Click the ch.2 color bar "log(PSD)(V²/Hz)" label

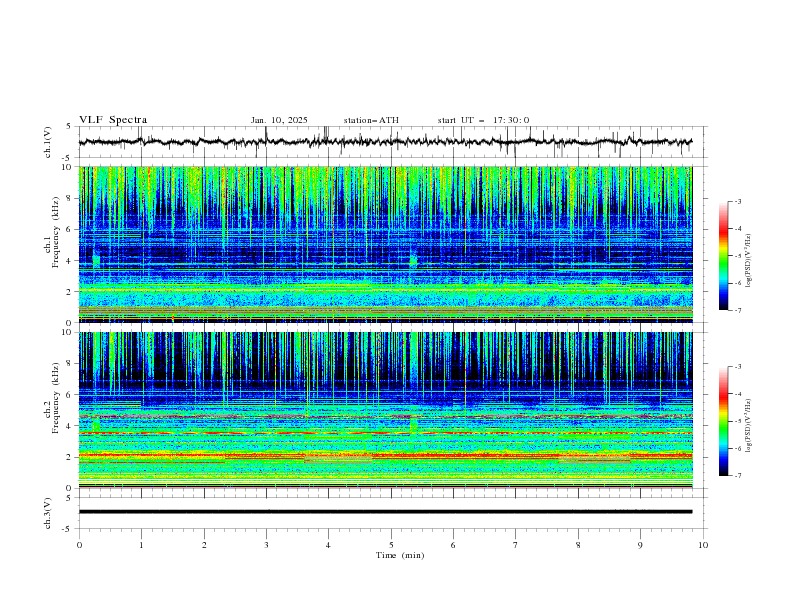749,426
